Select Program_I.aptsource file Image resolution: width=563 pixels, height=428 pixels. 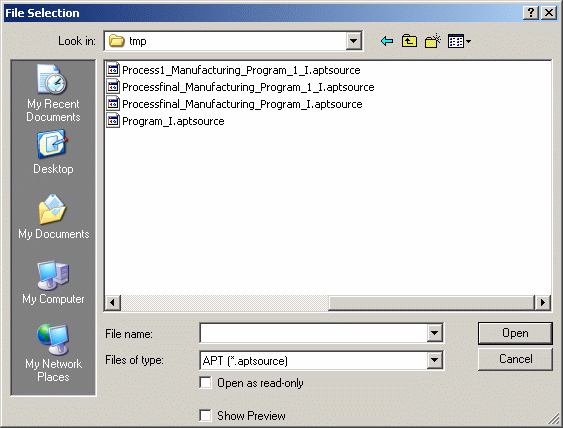(x=166, y=121)
